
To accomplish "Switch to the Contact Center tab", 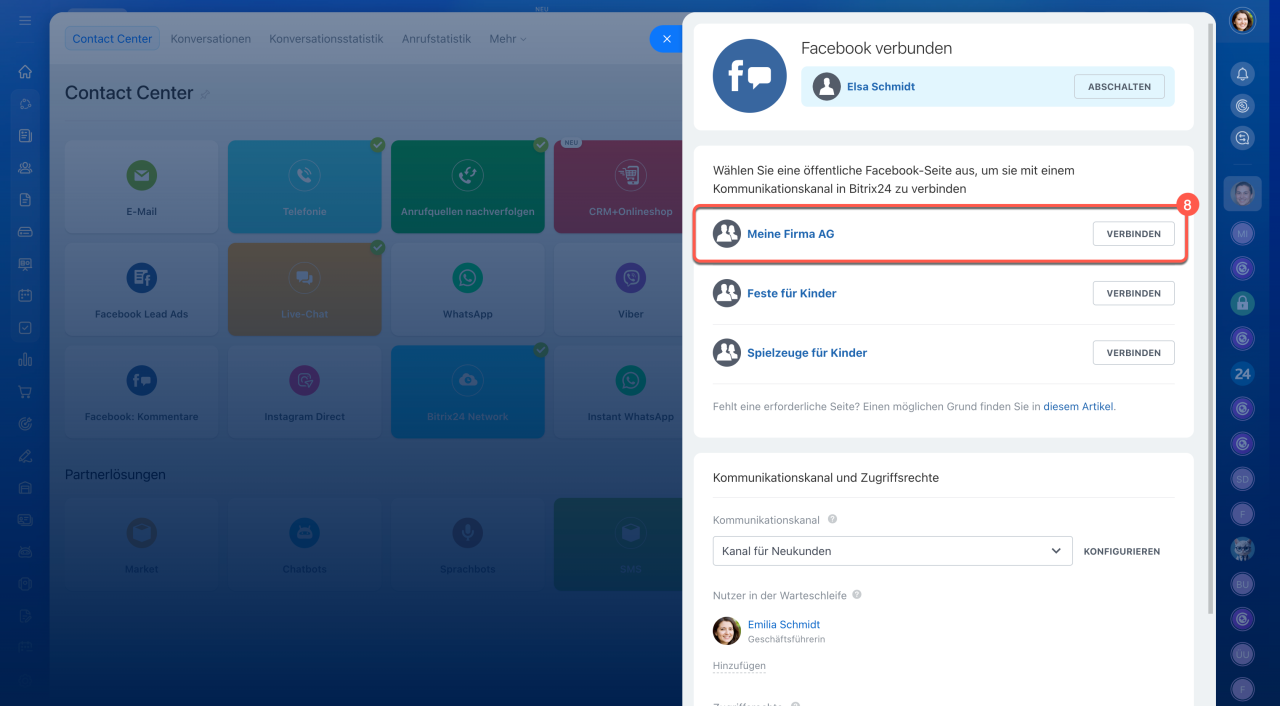I will coord(112,39).
